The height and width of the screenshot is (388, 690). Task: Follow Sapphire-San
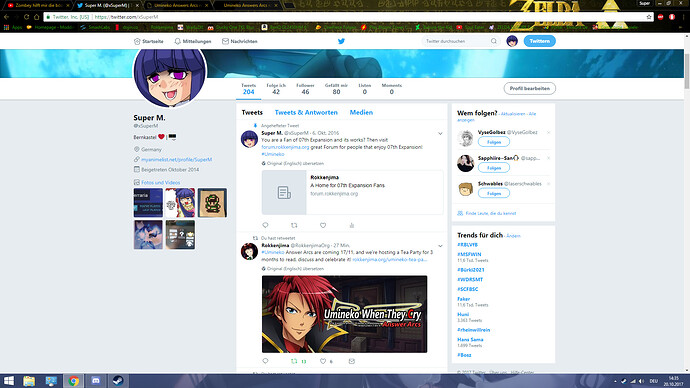pyautogui.click(x=494, y=168)
